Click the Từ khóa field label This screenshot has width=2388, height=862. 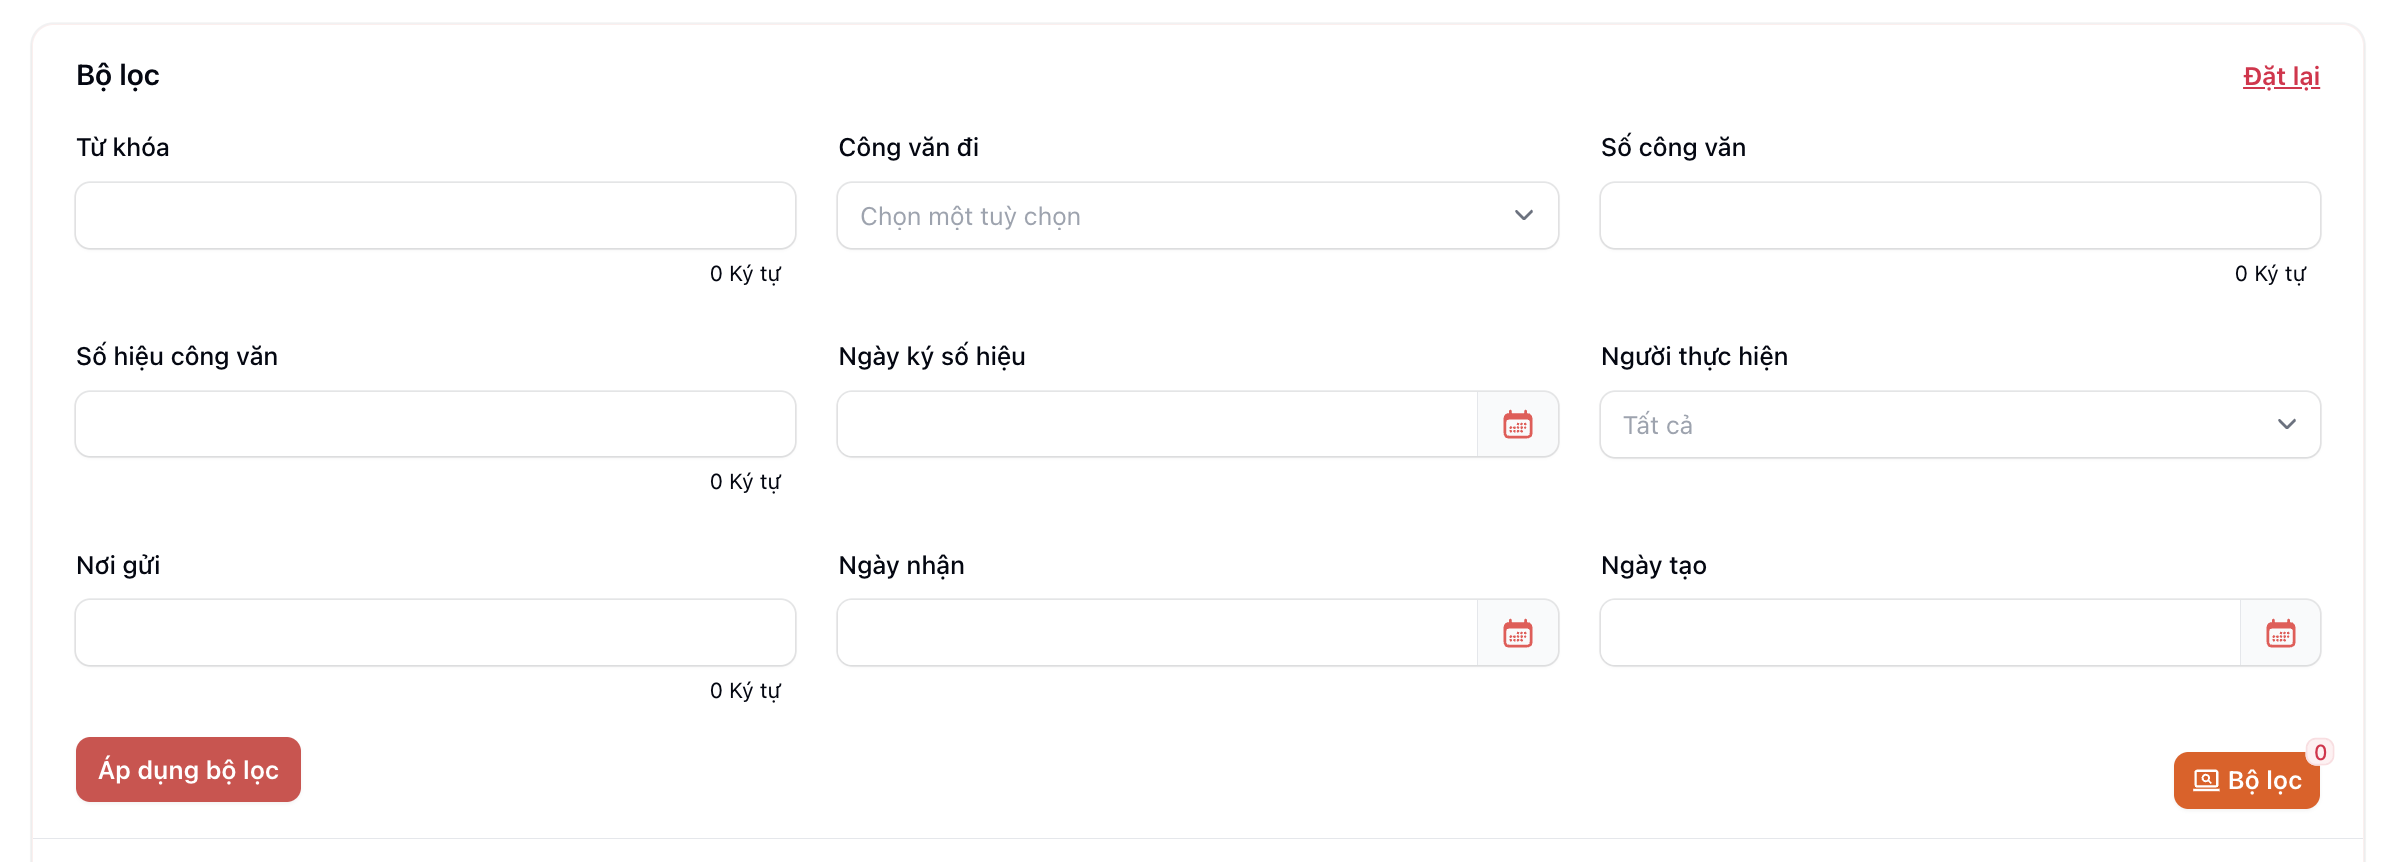(x=123, y=148)
